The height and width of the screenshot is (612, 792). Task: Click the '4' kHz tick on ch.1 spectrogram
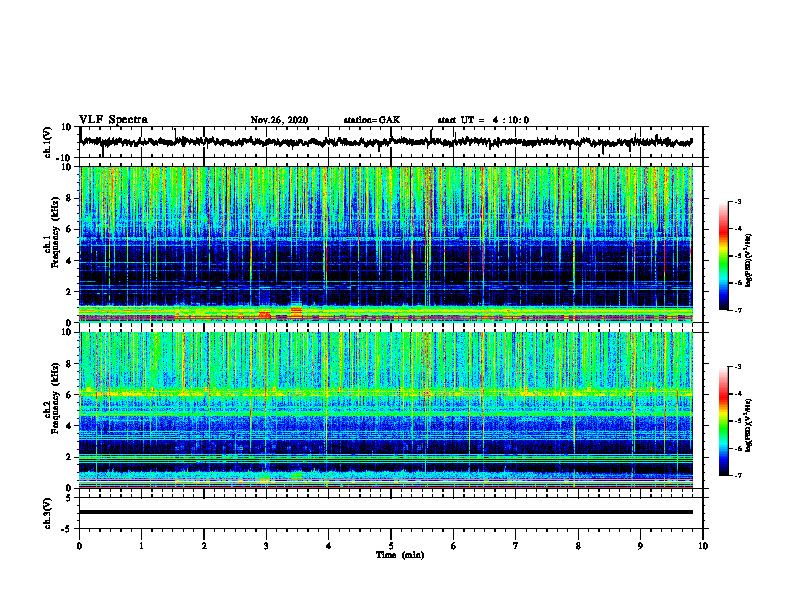[x=70, y=261]
